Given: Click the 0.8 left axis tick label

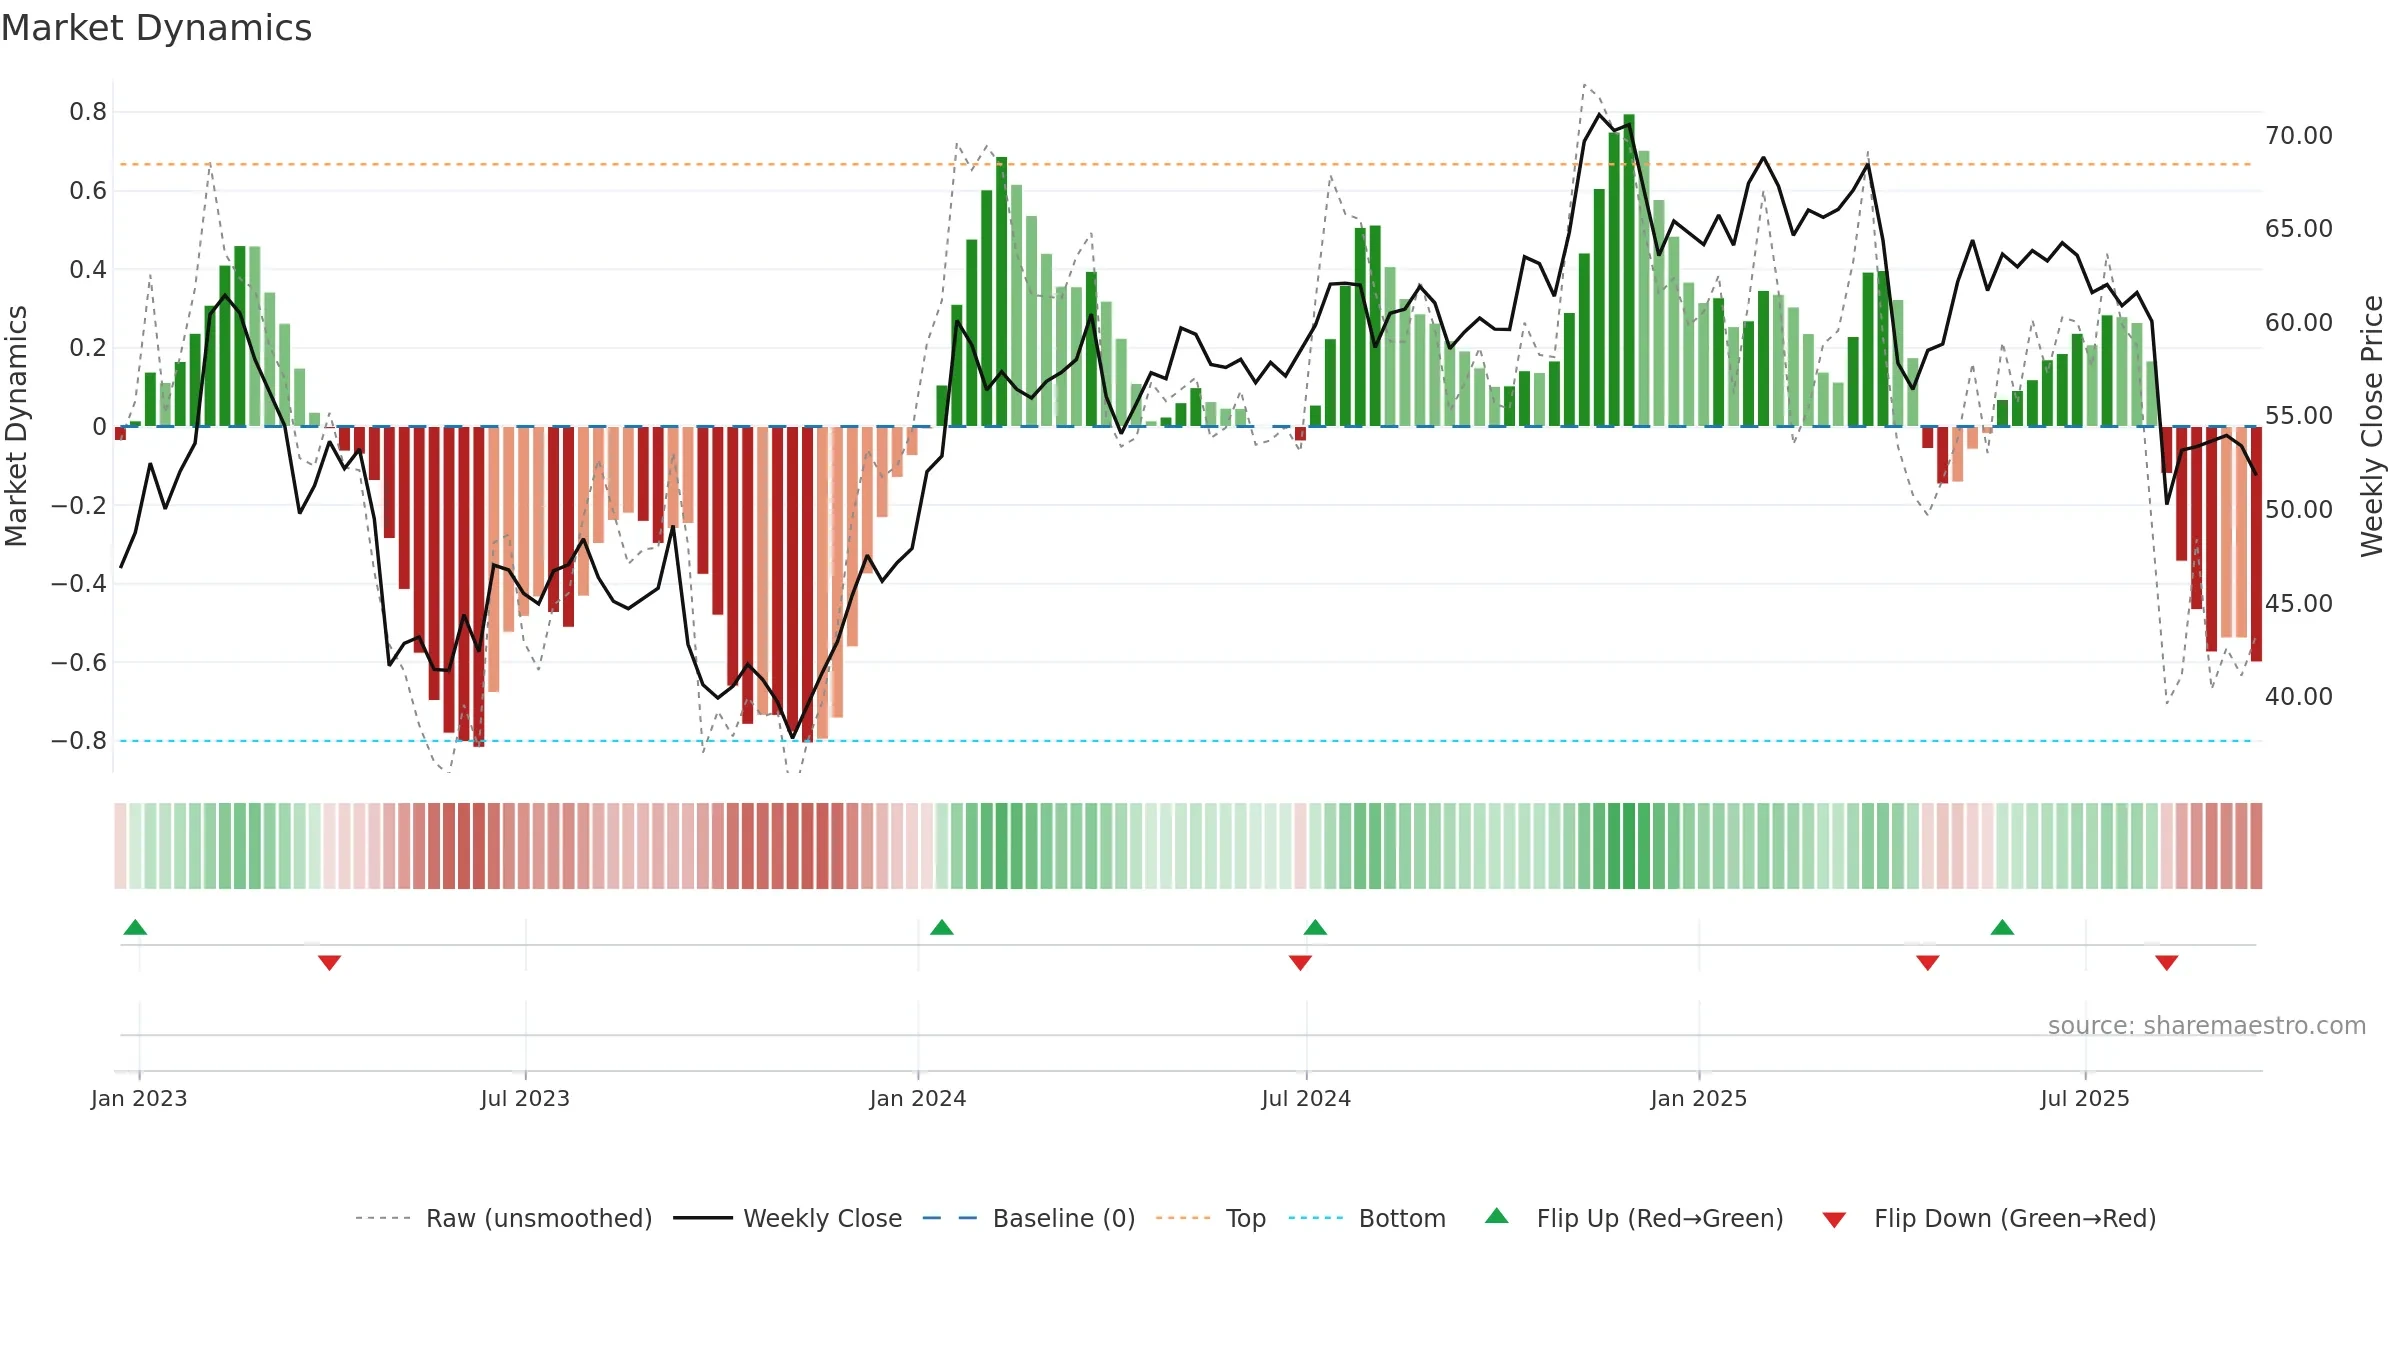Looking at the screenshot, I should (88, 112).
